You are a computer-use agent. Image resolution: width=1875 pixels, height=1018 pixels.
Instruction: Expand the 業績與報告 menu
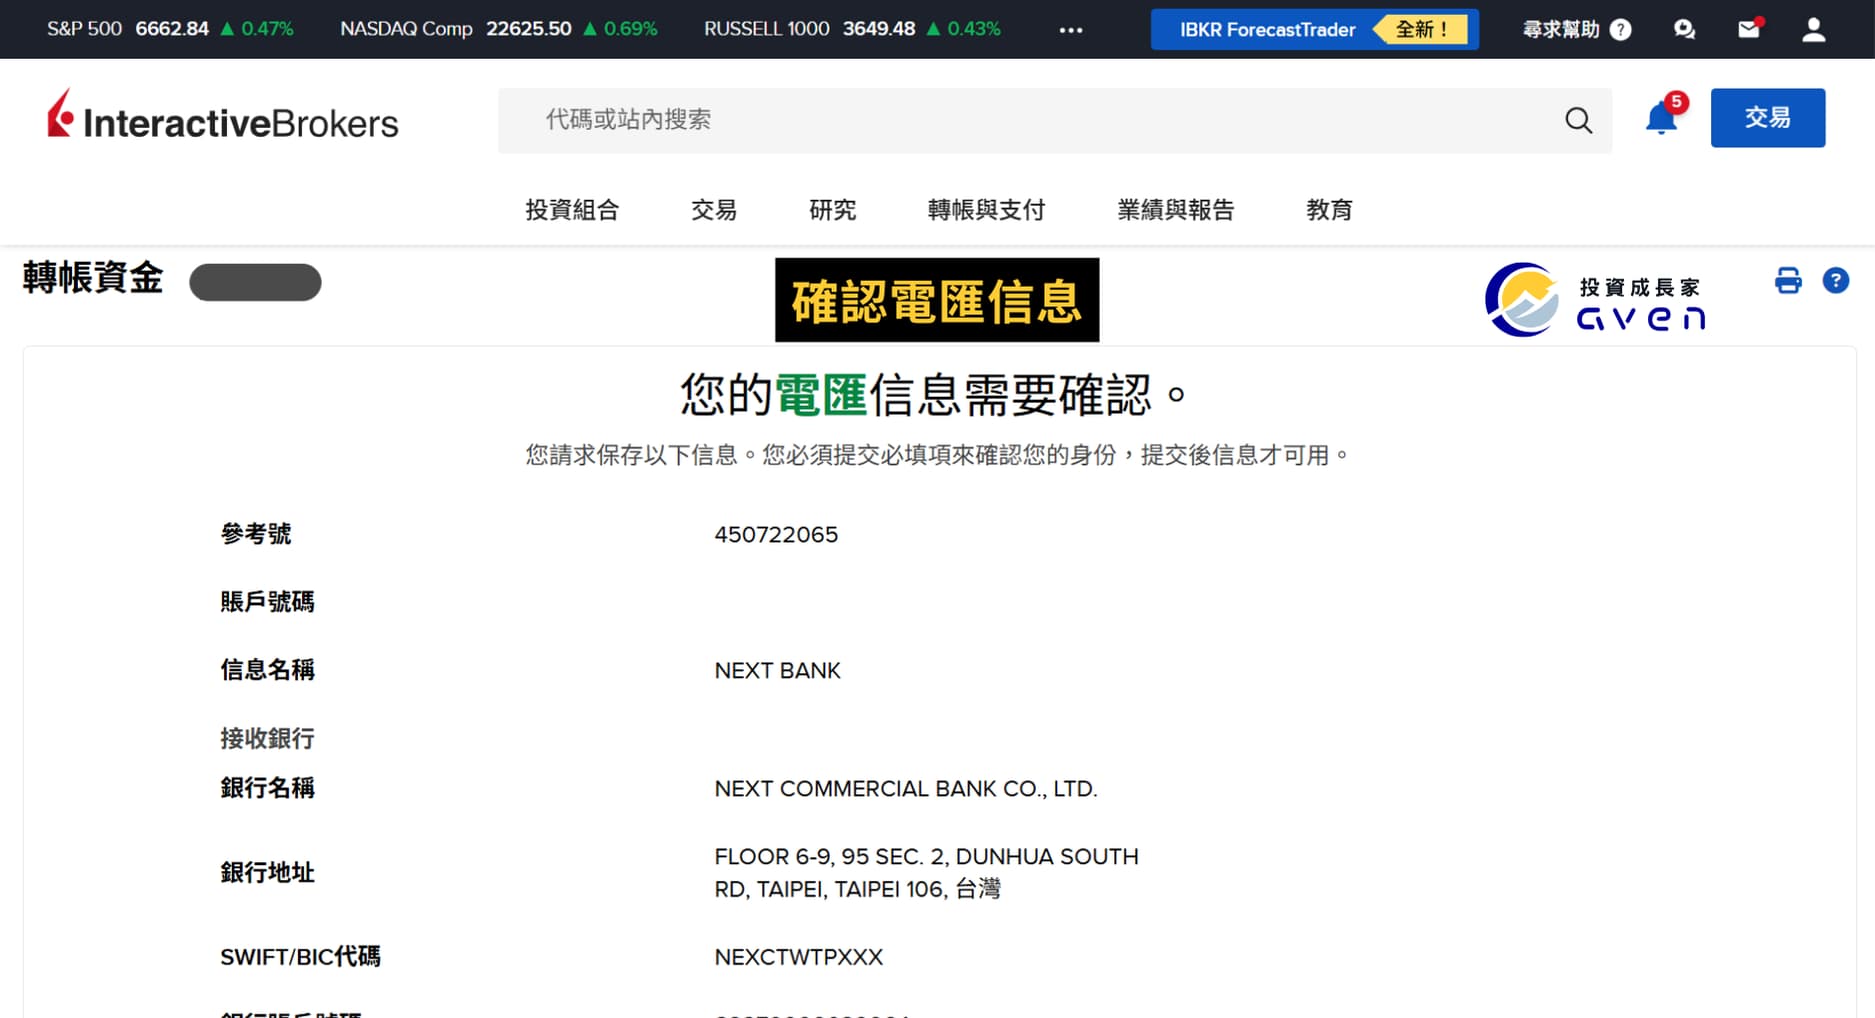click(x=1175, y=210)
